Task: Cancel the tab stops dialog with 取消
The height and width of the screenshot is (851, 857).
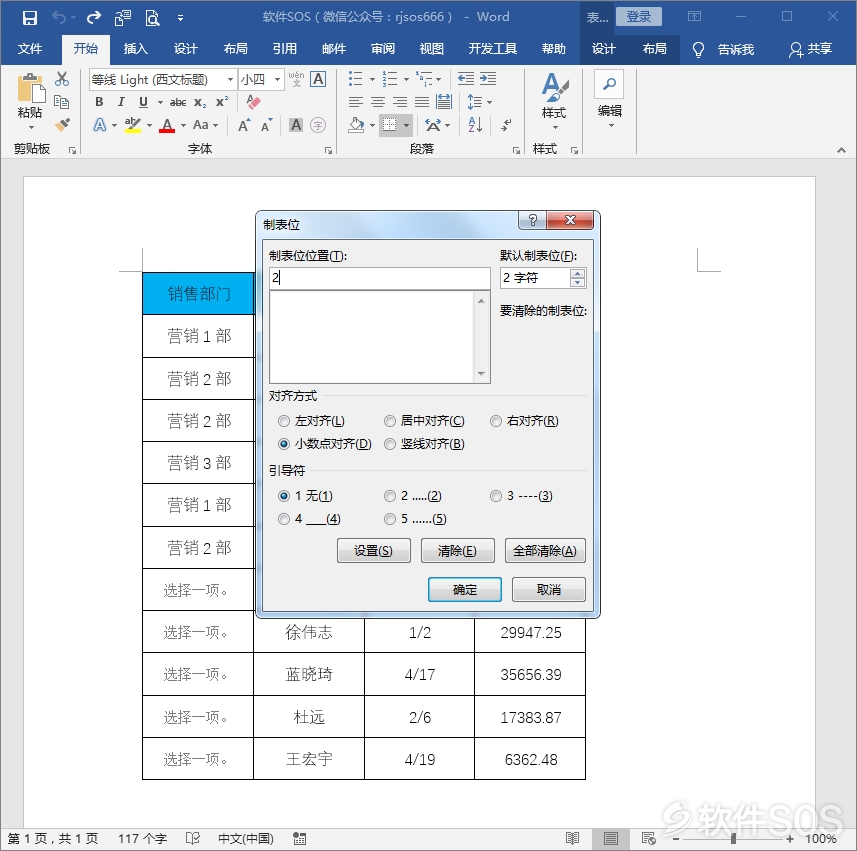Action: (x=549, y=590)
